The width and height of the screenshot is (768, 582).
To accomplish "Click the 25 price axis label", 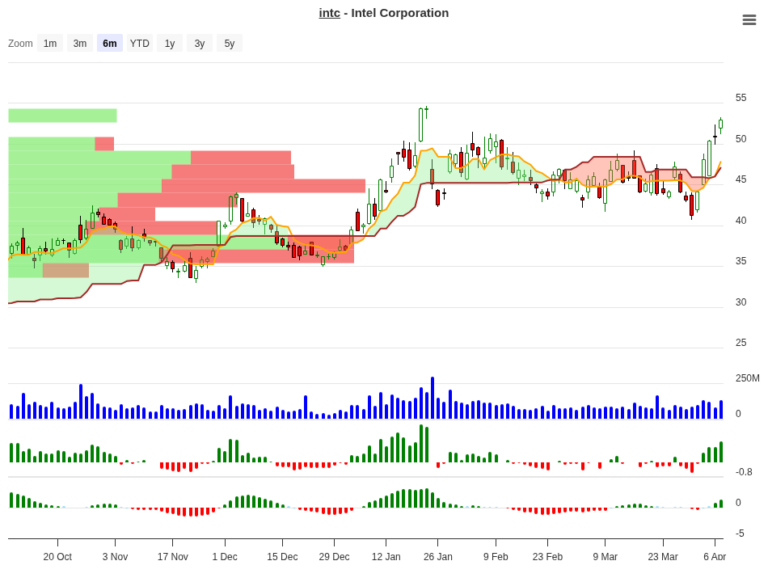I will click(741, 343).
